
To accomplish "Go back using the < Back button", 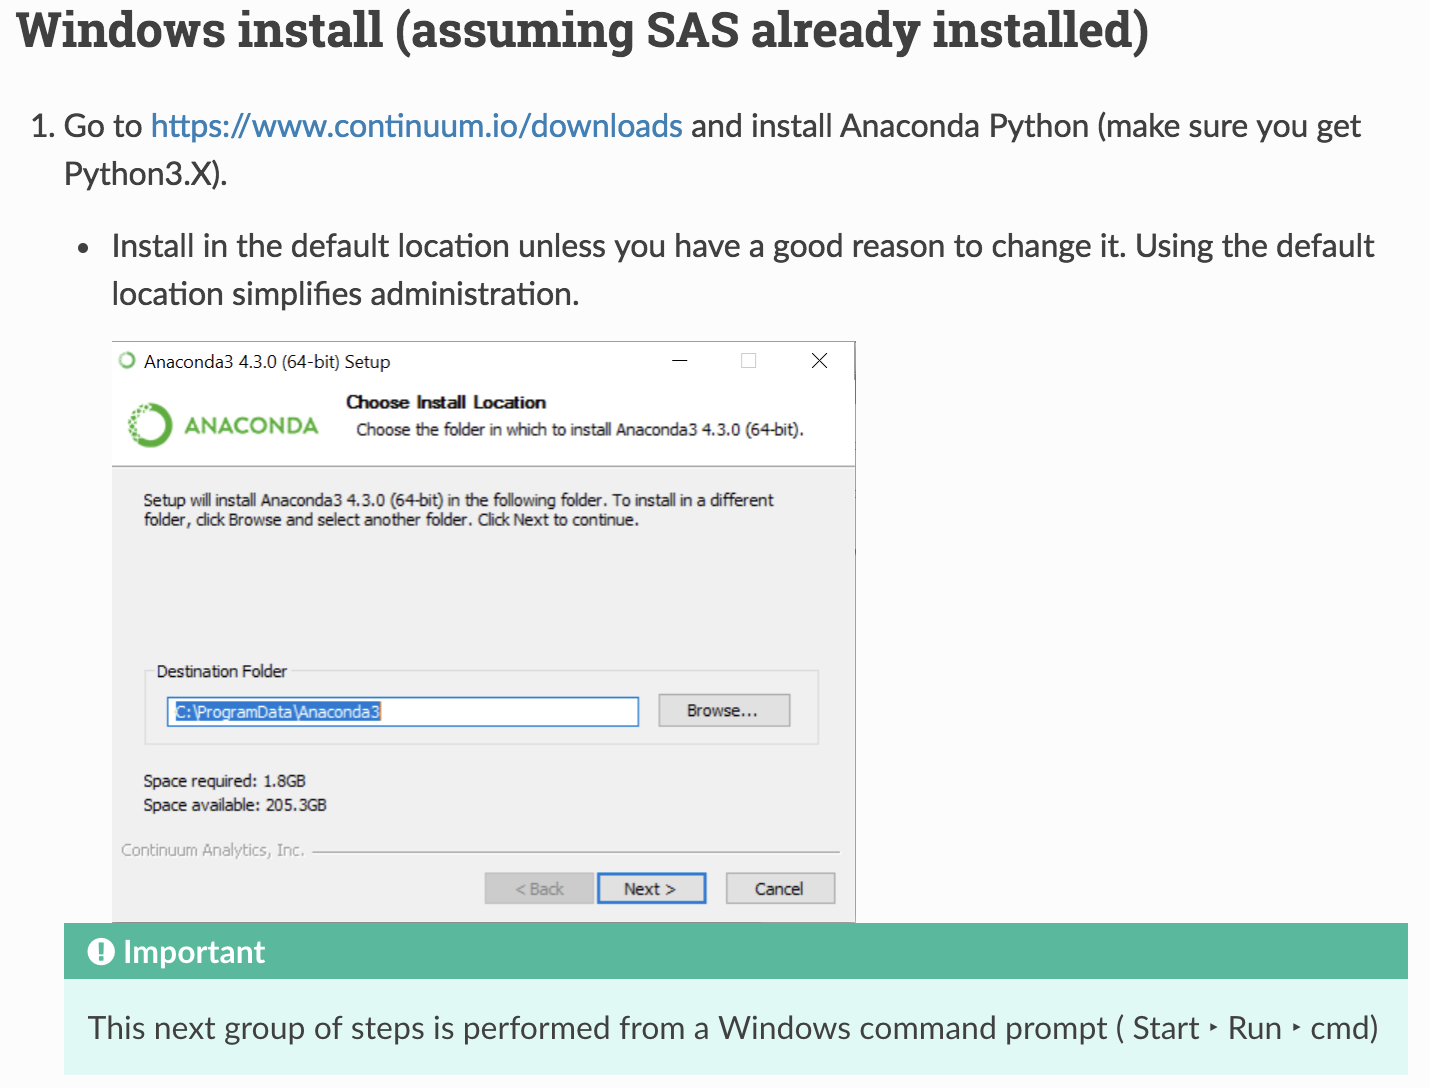I will [539, 888].
